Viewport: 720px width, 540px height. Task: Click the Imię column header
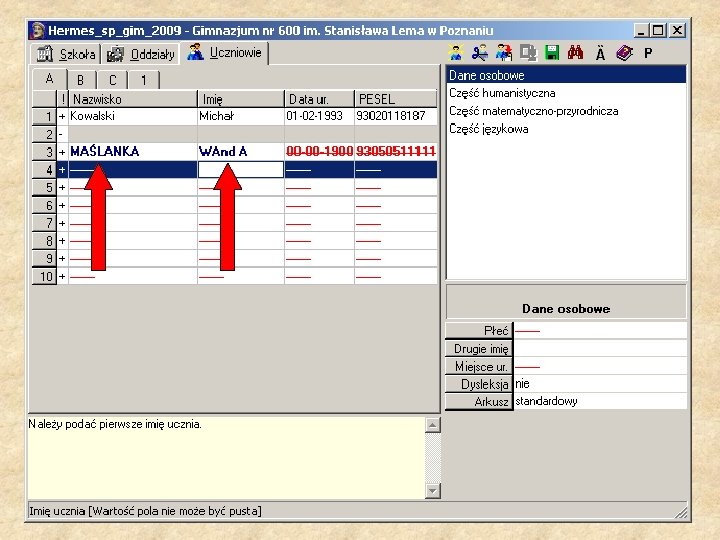(x=241, y=99)
